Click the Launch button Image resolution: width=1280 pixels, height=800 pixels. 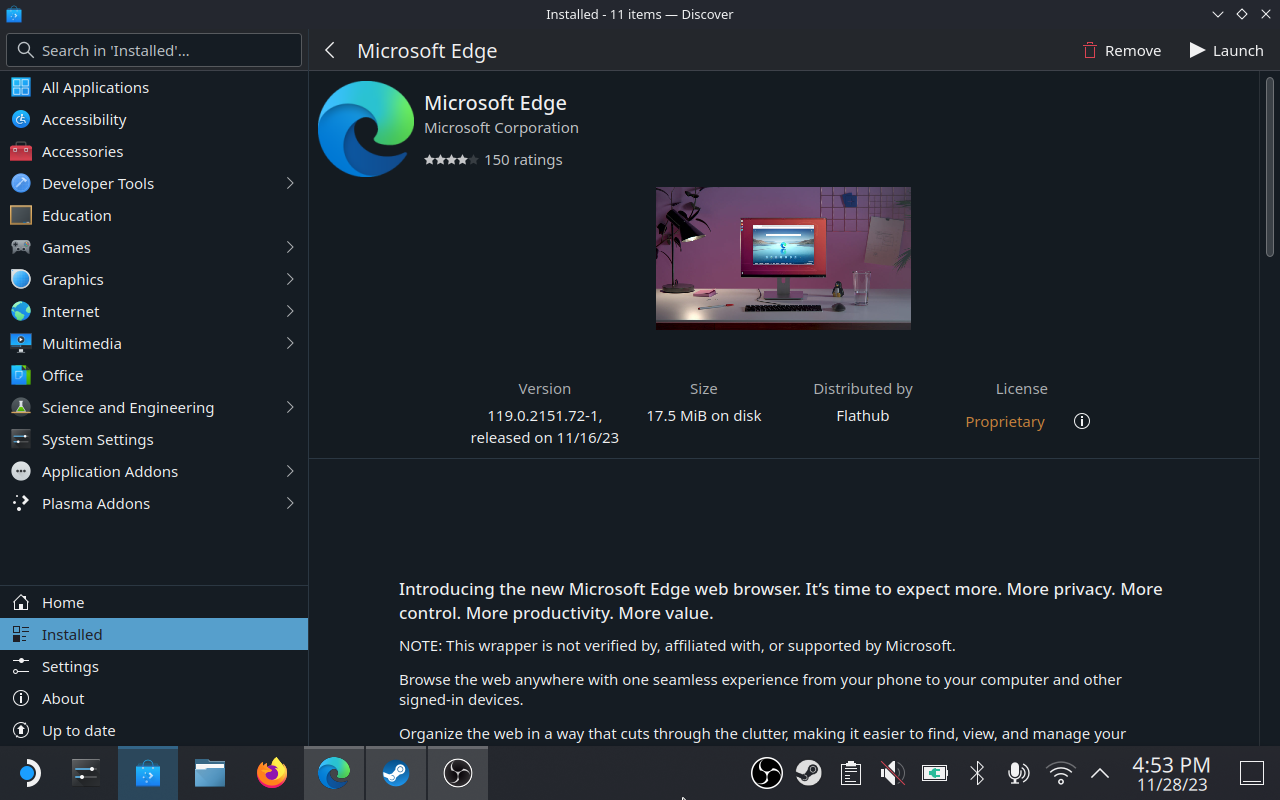click(x=1226, y=50)
